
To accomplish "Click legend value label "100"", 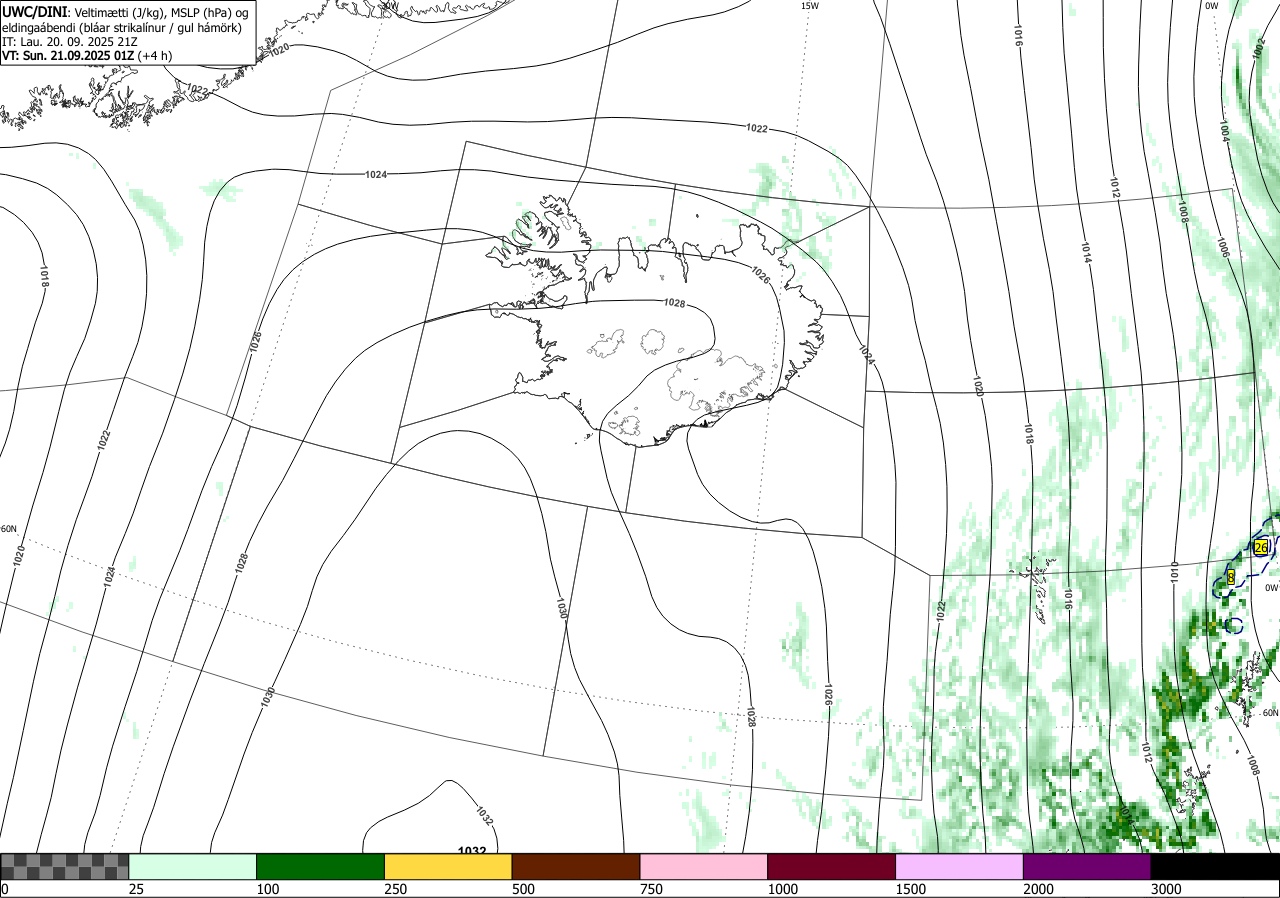I will point(268,889).
